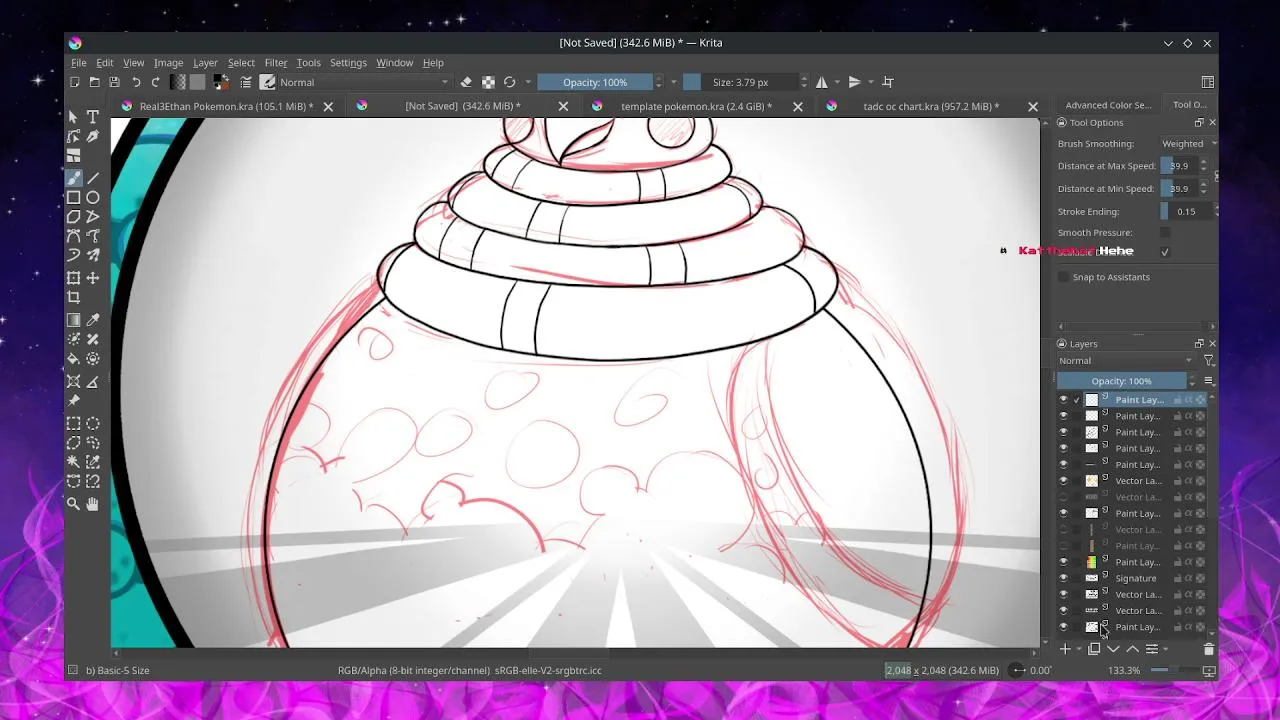Open the Advanced Color Selector docker tab

(x=1108, y=105)
